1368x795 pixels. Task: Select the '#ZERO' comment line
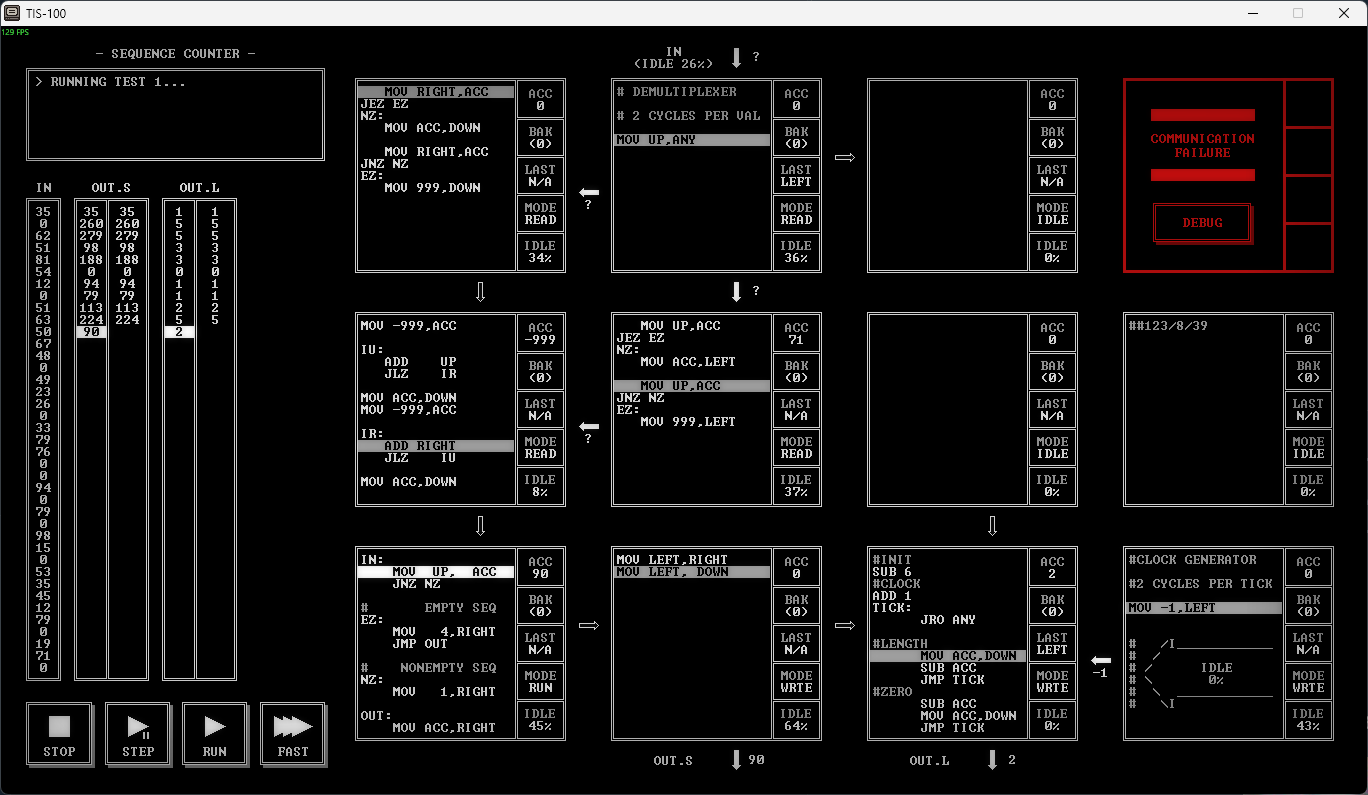[892, 692]
